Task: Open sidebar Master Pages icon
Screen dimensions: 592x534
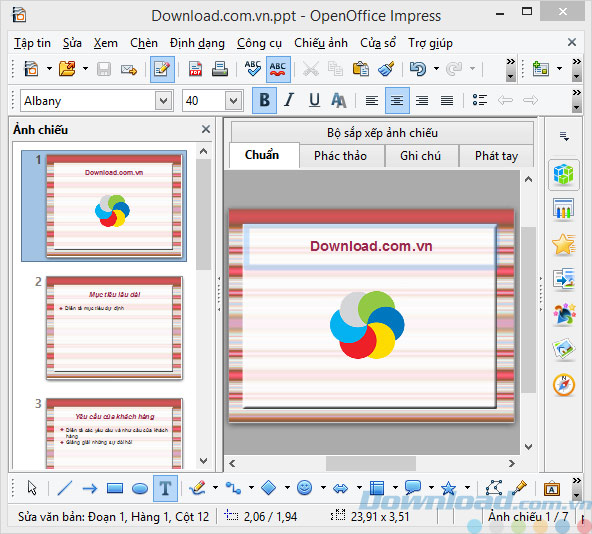Action: [564, 209]
